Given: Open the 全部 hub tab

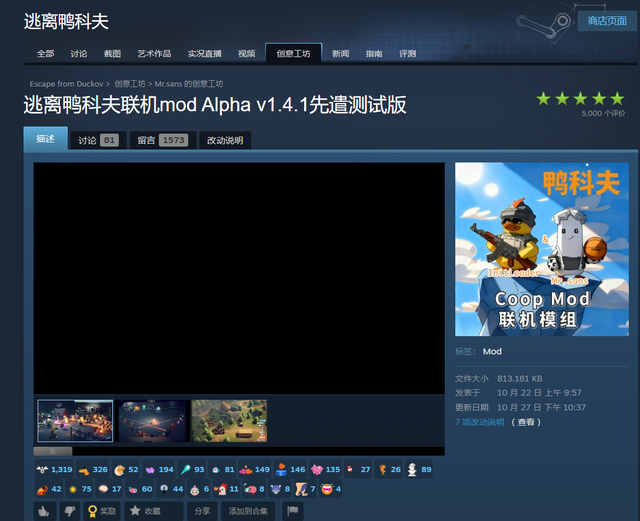Looking at the screenshot, I should [x=45, y=53].
